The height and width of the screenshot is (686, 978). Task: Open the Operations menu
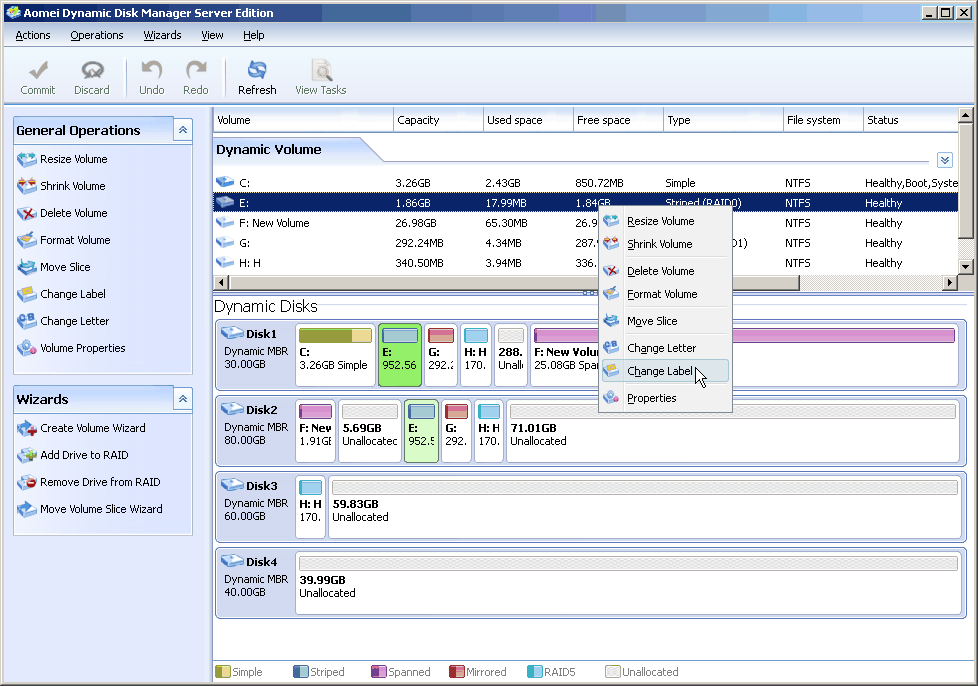97,35
